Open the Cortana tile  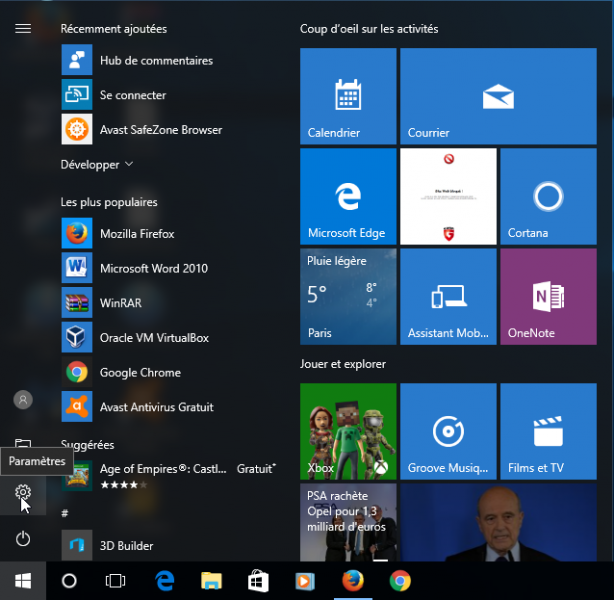click(549, 196)
